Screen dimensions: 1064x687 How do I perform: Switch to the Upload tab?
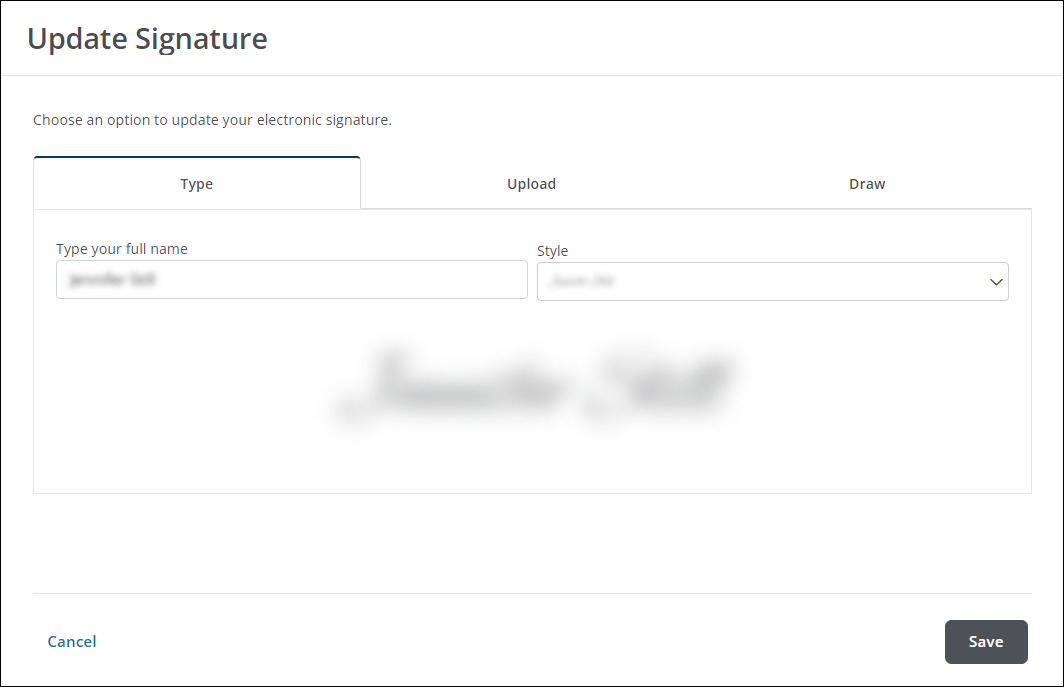pyautogui.click(x=531, y=184)
